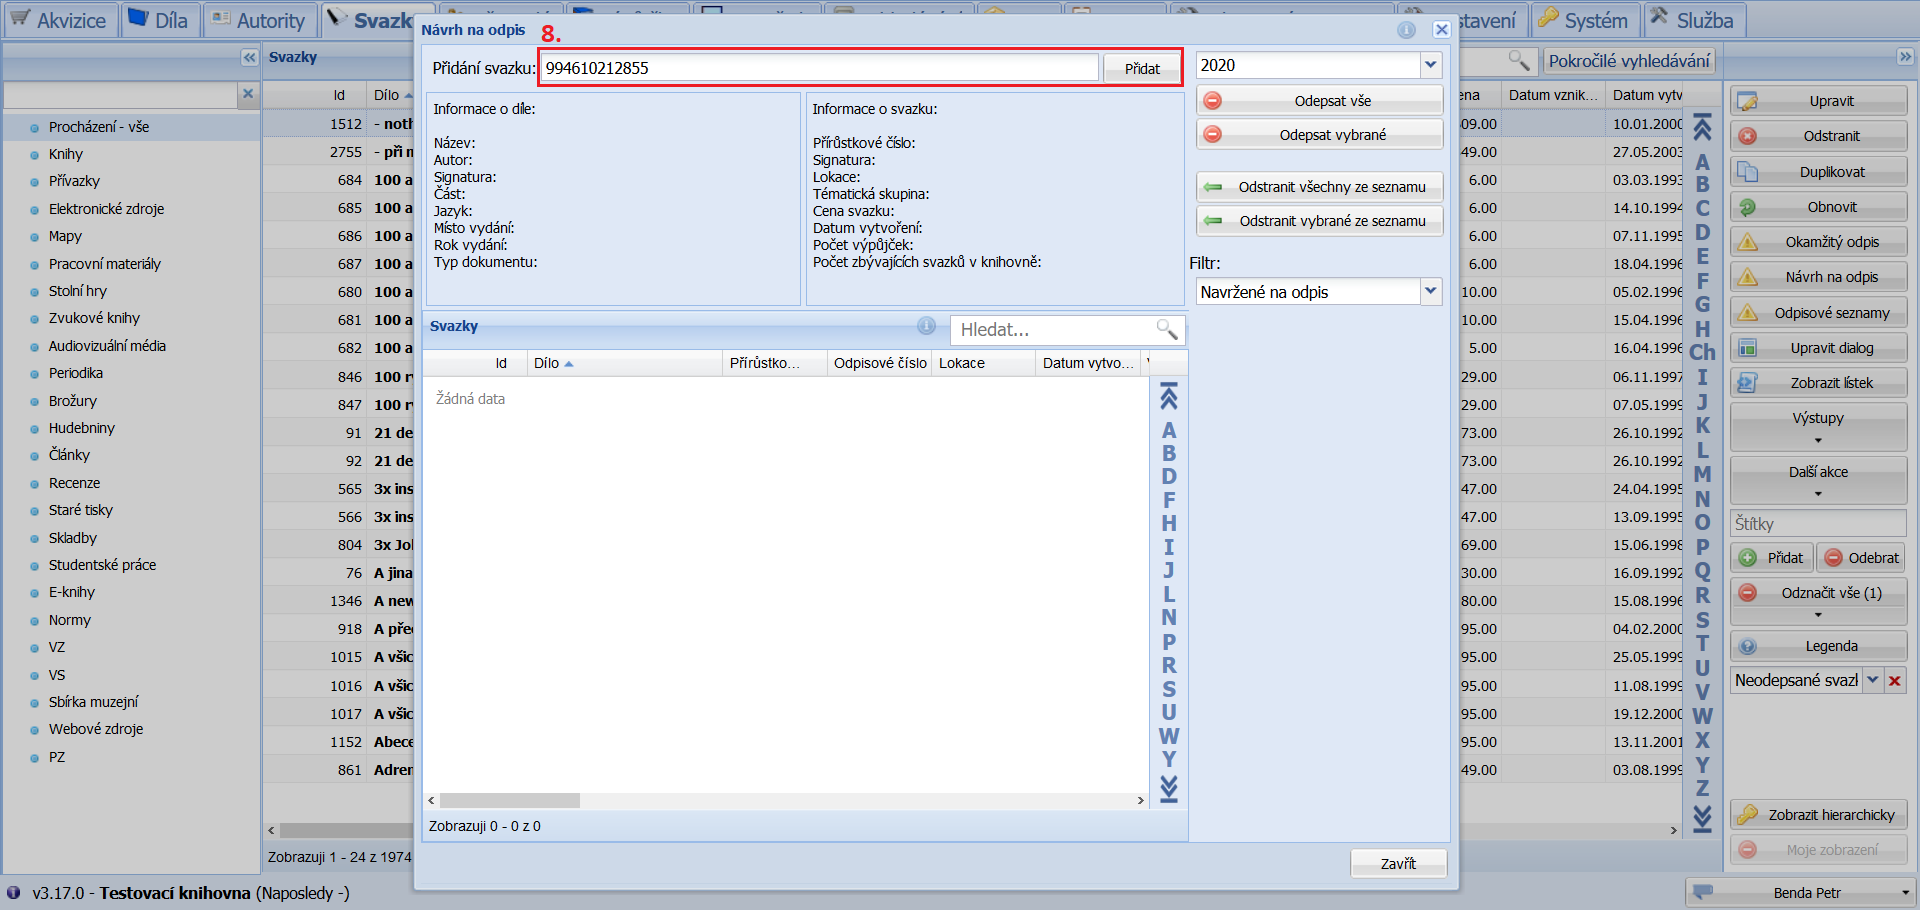Select Sbírka muzejní in the sidebar
The image size is (1920, 910).
(93, 702)
